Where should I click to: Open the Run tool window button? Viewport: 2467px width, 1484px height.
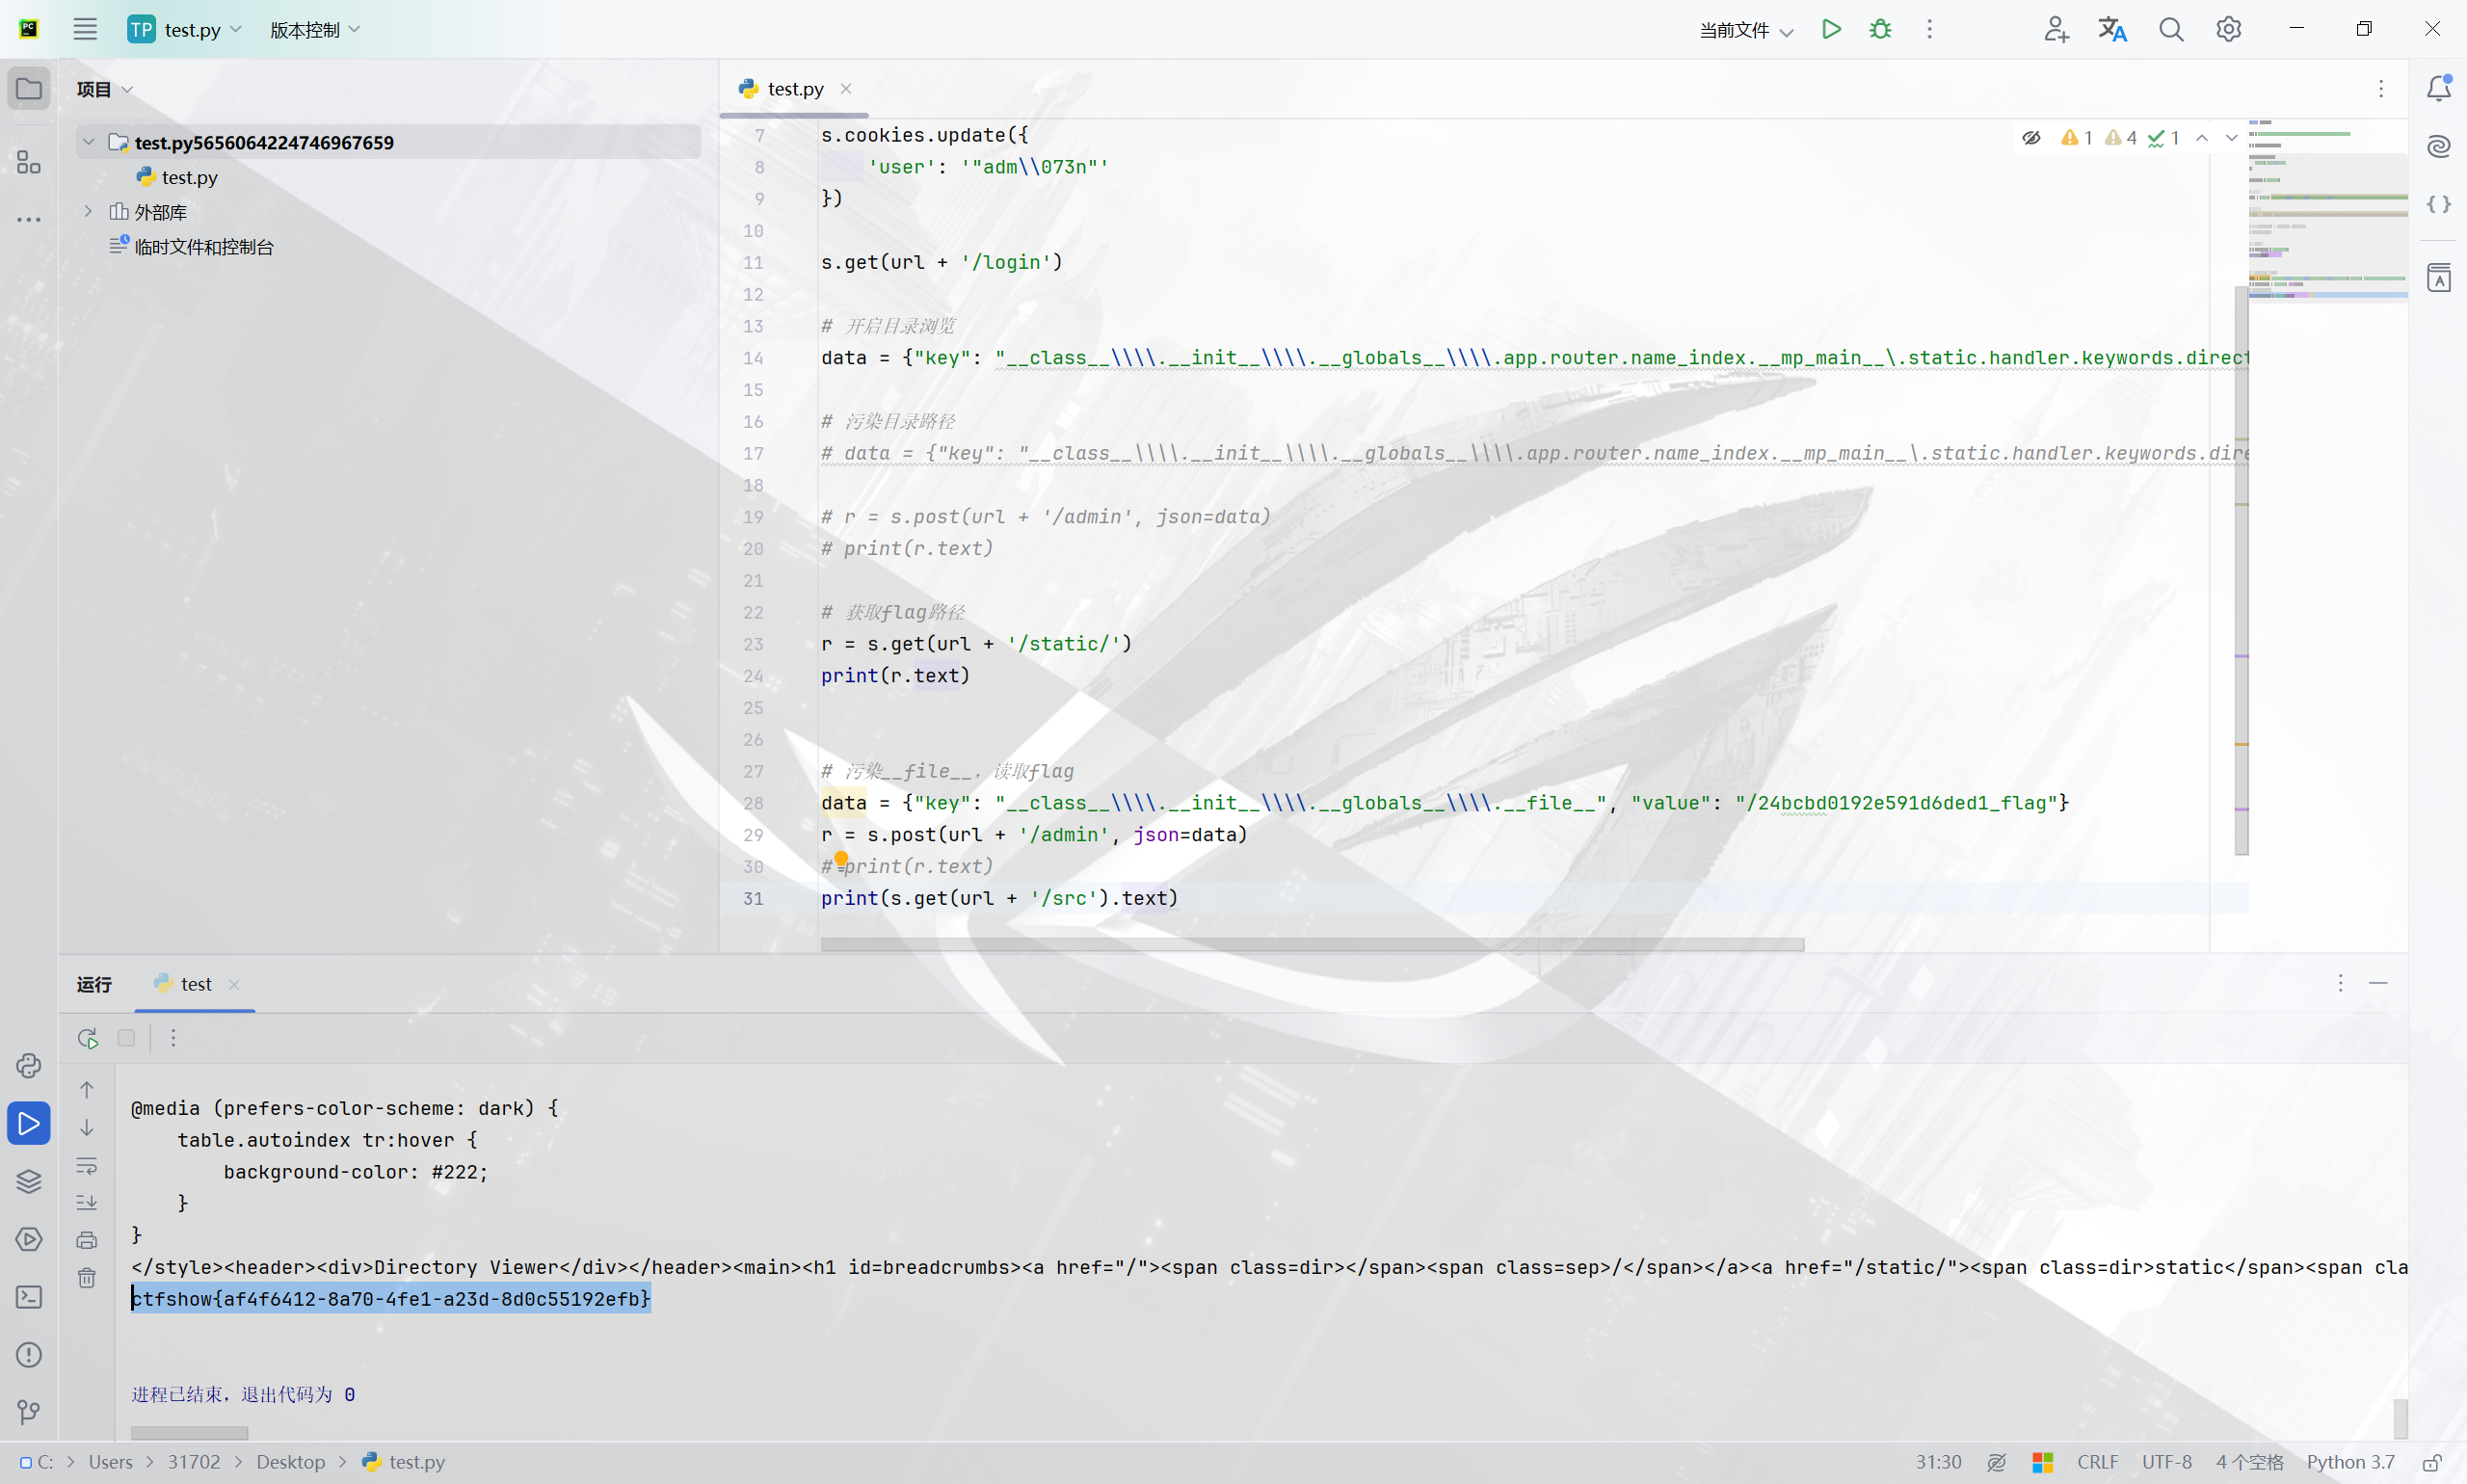tap(29, 1123)
